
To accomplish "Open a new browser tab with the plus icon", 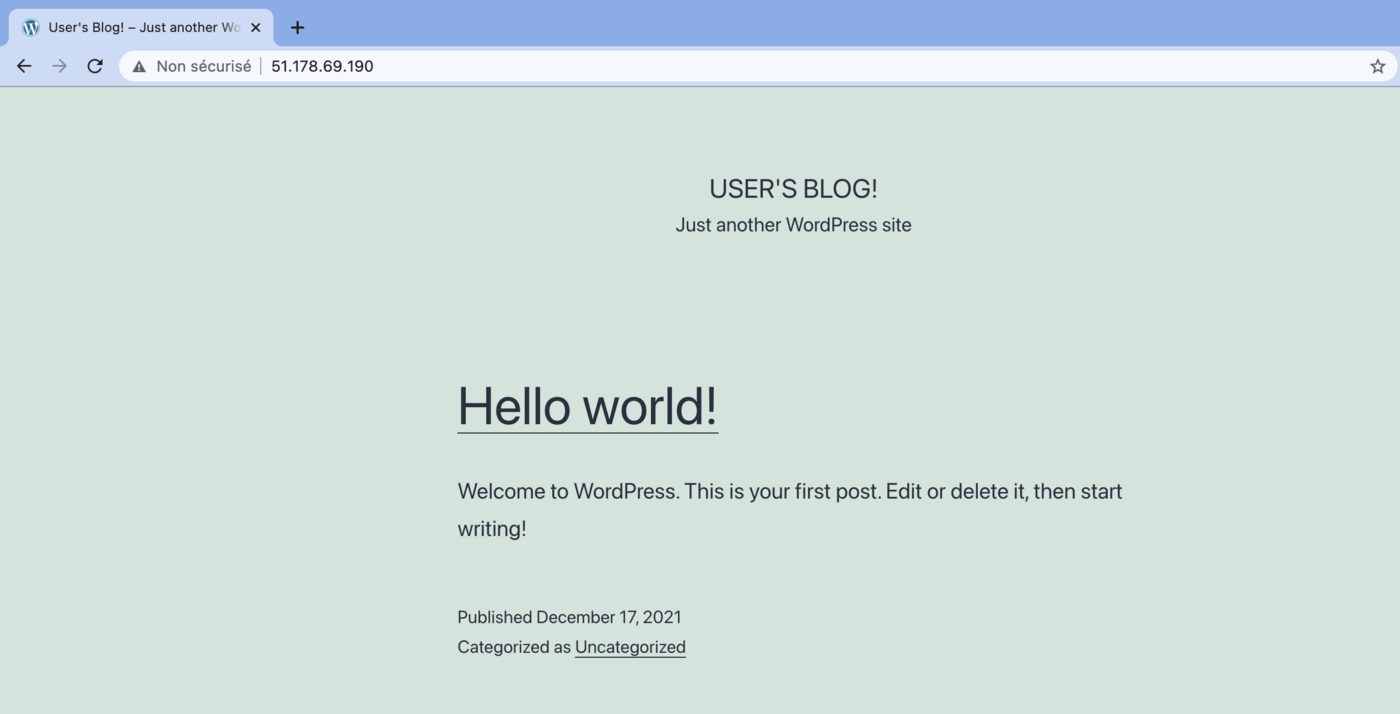I will pos(296,27).
